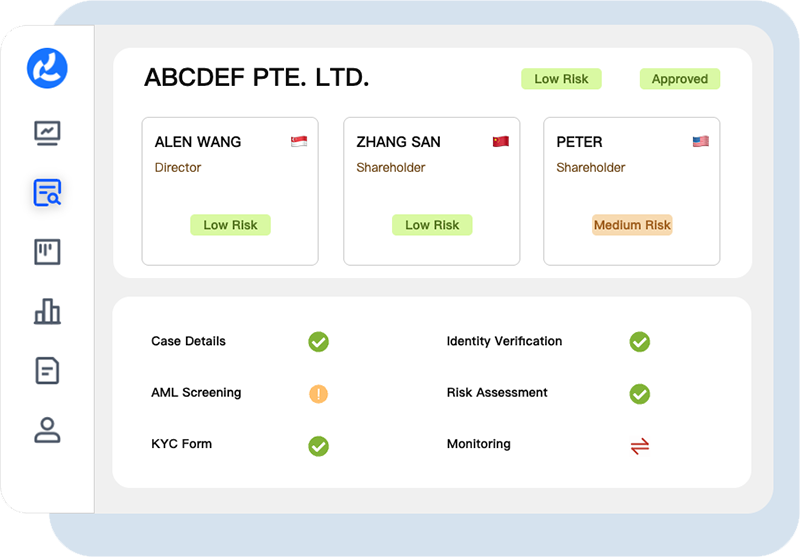800x557 pixels.
Task: Click China flag on Zhang San card
Action: [x=501, y=141]
